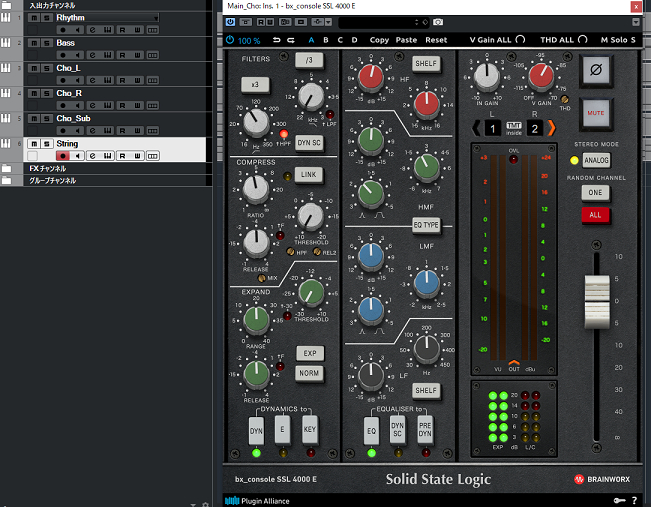Click the undo arrow icon
Viewport: 651px width, 507px height.
(x=277, y=40)
